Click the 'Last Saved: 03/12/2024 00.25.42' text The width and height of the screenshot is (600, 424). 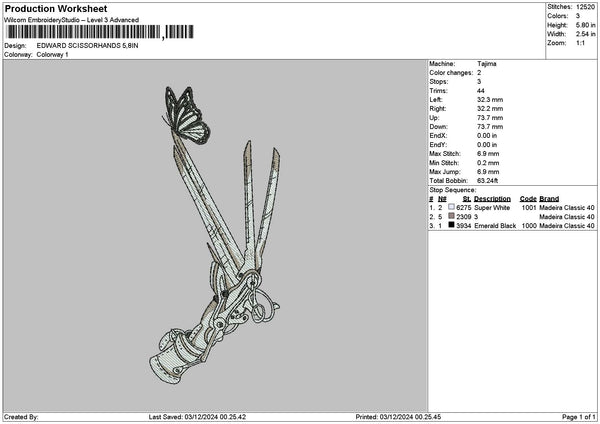[197, 417]
